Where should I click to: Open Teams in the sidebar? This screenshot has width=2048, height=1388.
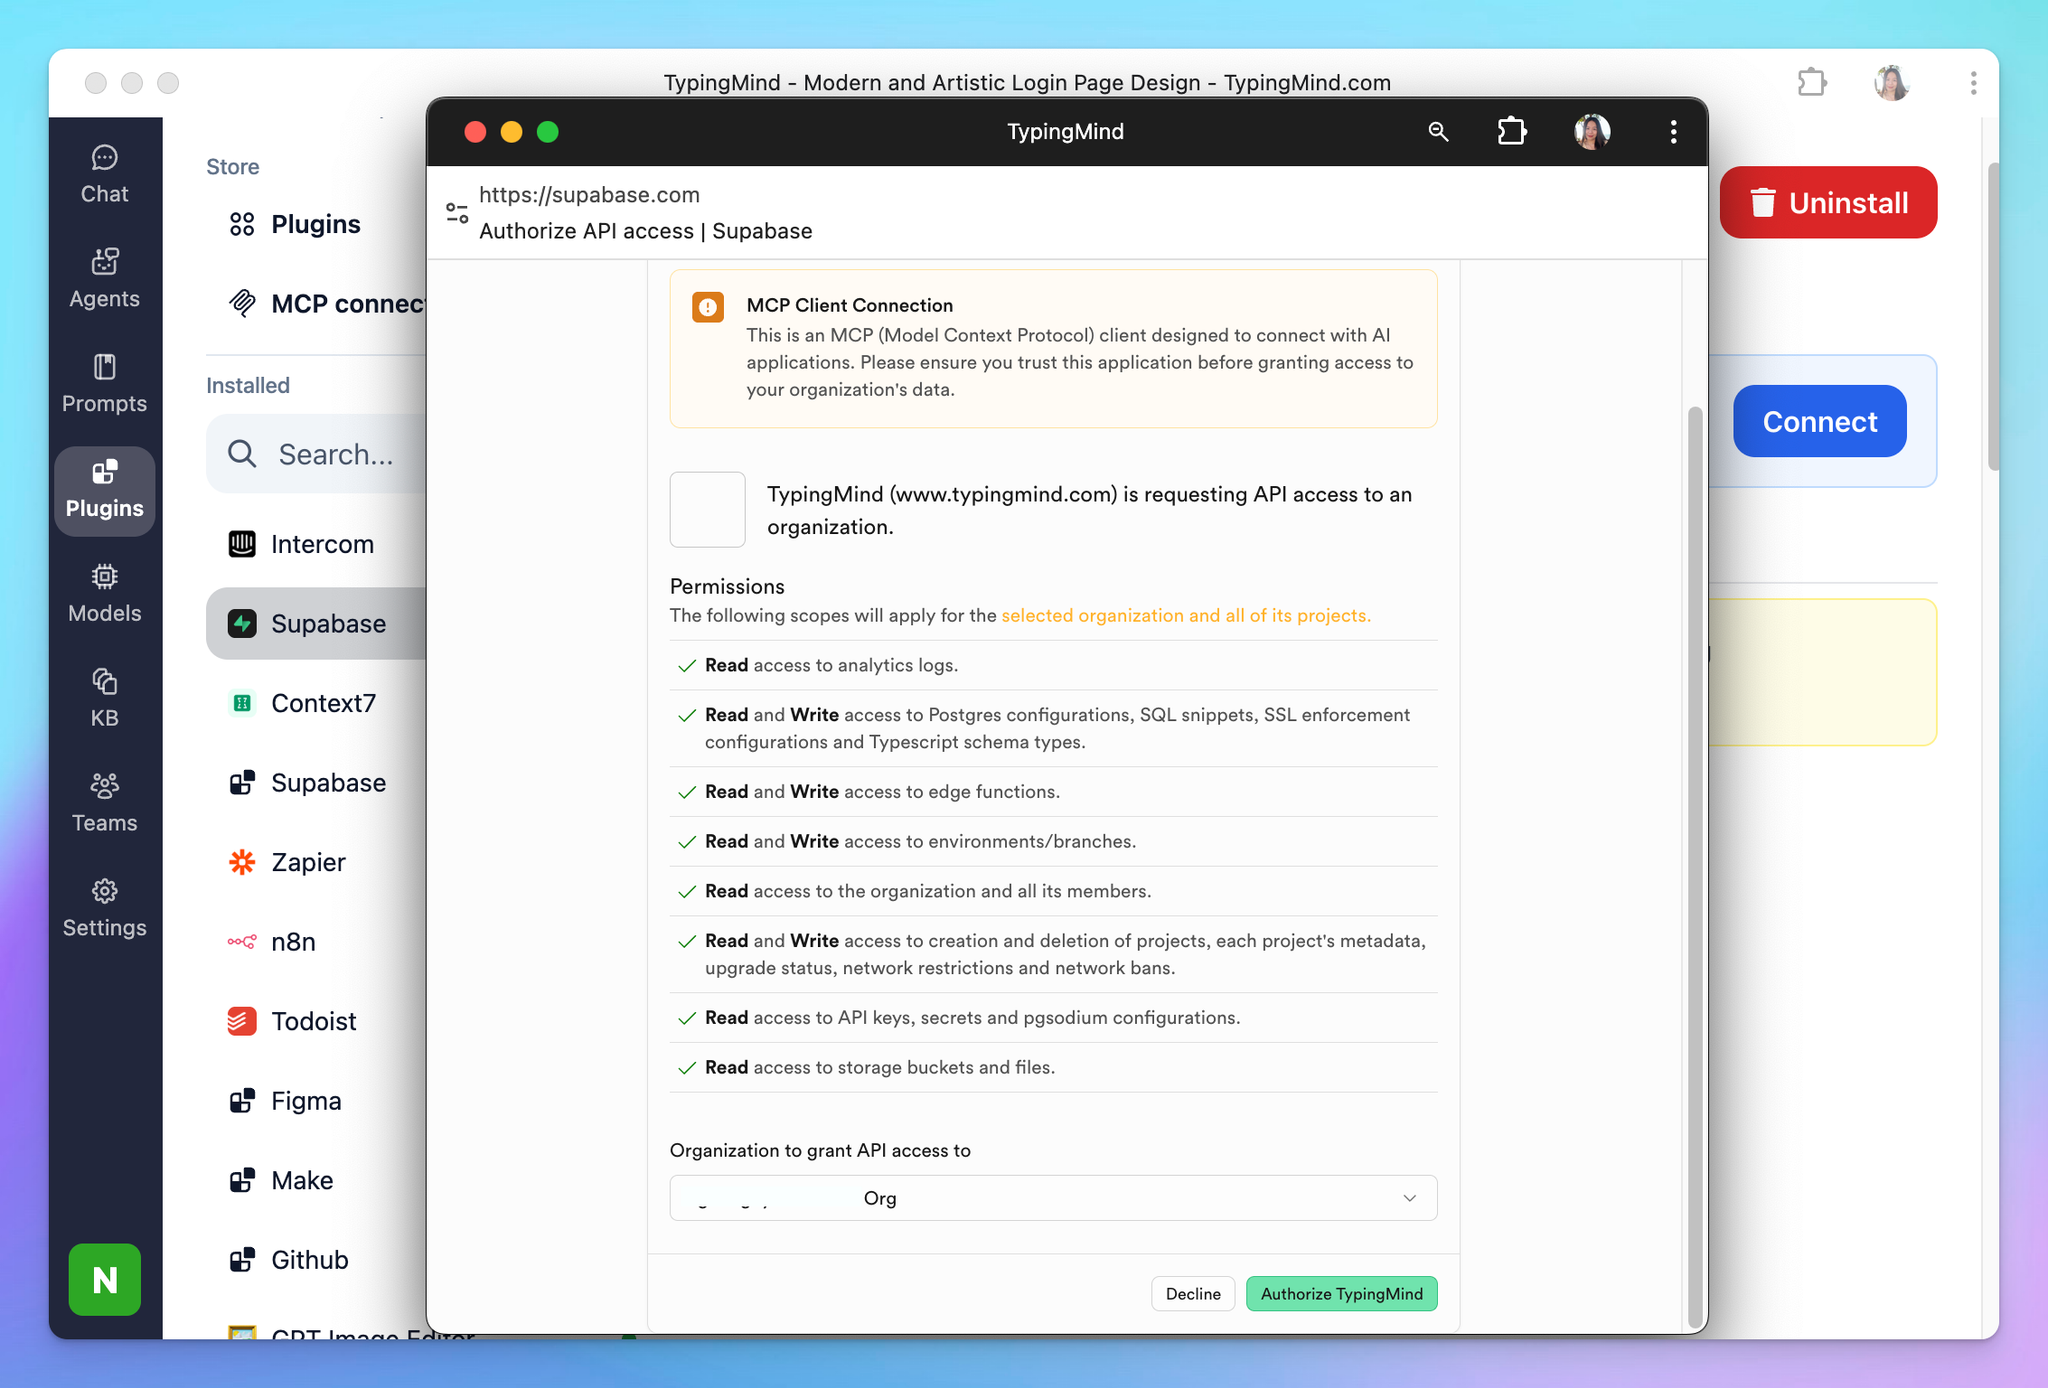(x=104, y=803)
